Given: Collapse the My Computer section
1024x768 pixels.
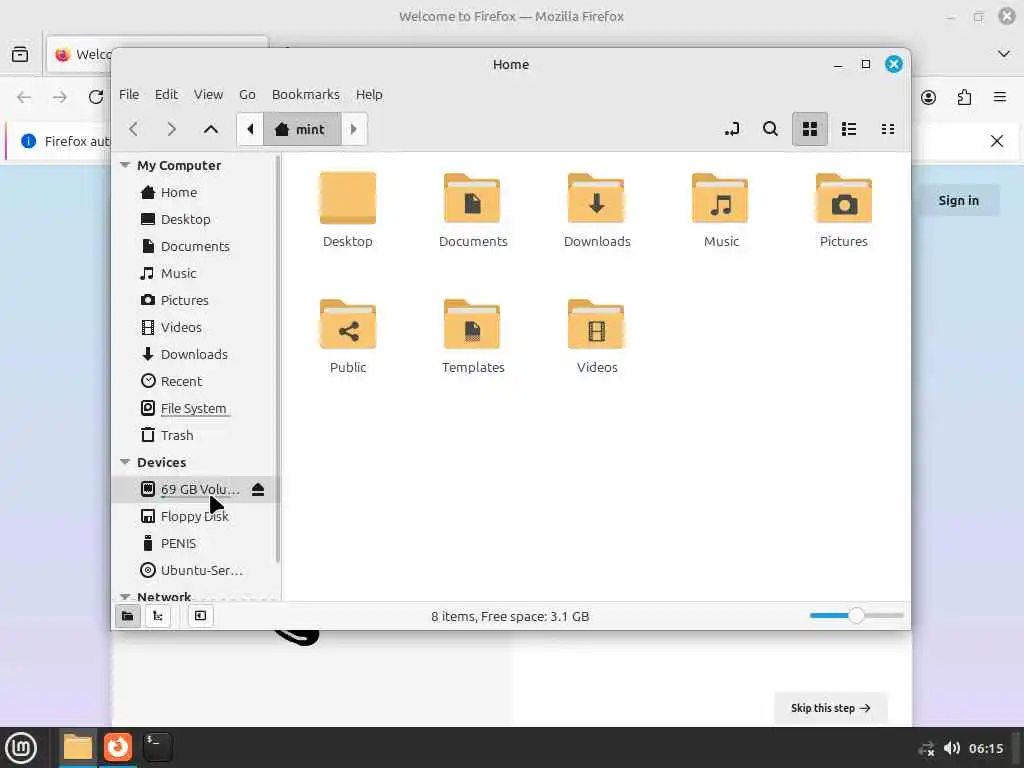Looking at the screenshot, I should [x=125, y=165].
